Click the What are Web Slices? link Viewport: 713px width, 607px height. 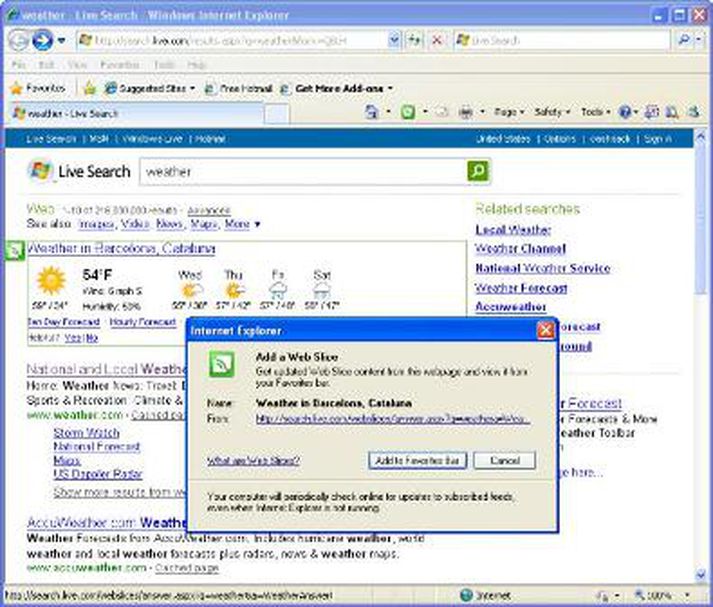253,461
